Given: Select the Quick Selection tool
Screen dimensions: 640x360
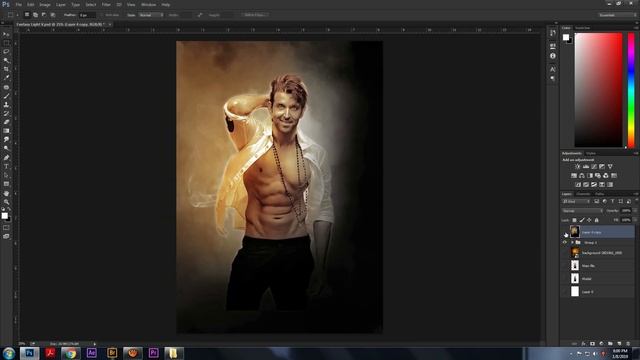Looking at the screenshot, I should click(6, 60).
